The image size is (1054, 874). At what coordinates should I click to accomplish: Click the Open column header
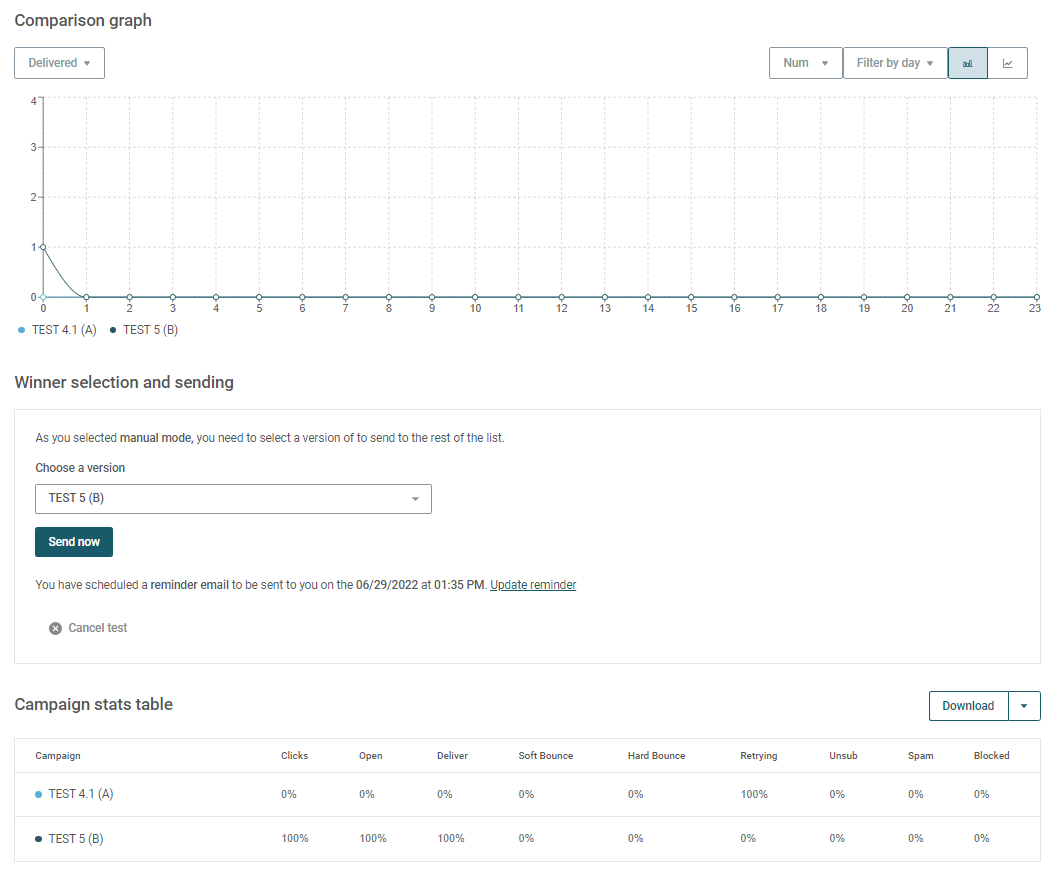pos(370,756)
